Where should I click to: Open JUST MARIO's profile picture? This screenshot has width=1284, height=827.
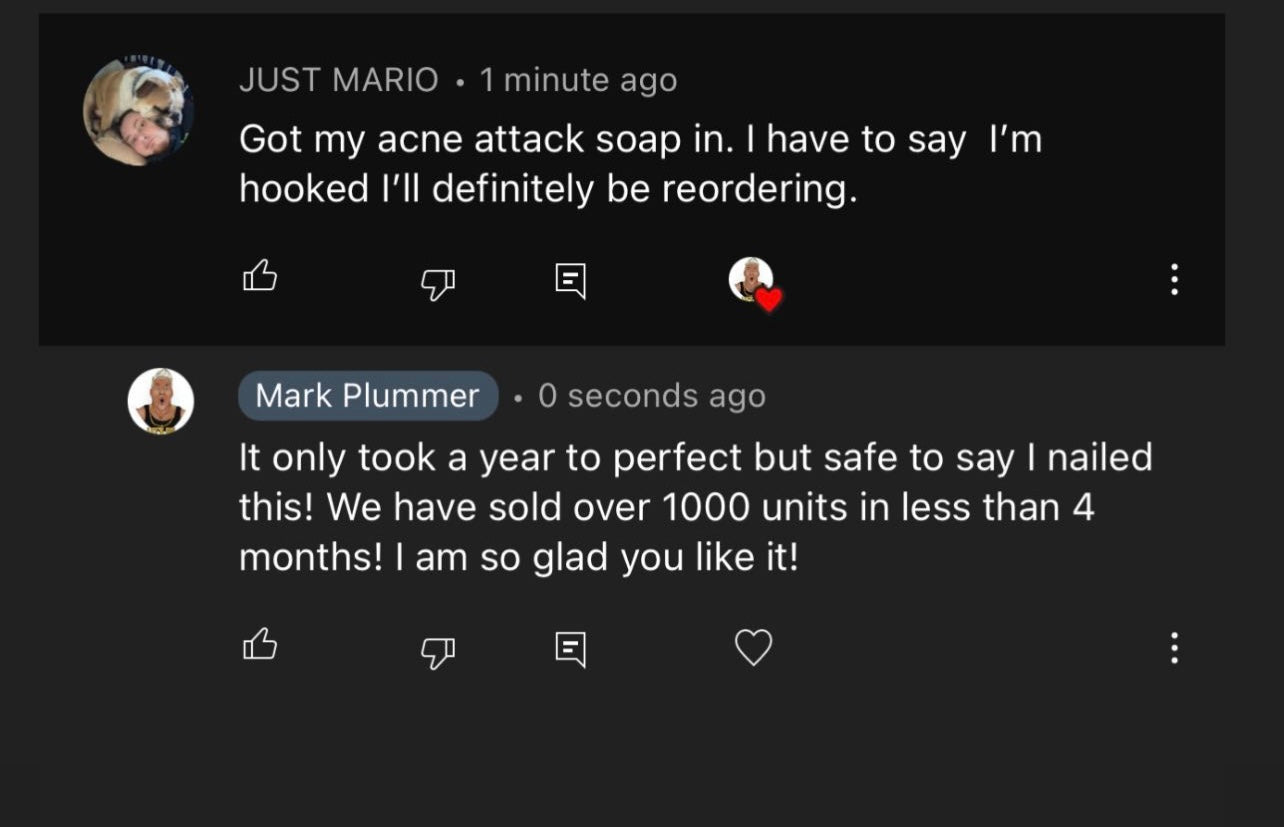(138, 110)
